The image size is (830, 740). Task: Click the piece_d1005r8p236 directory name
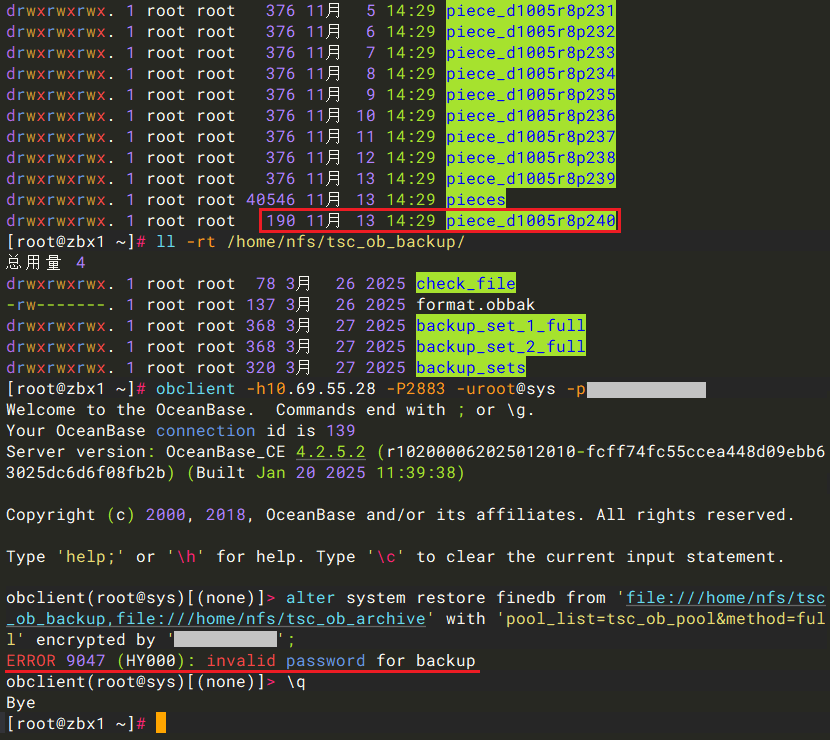[x=530, y=116]
